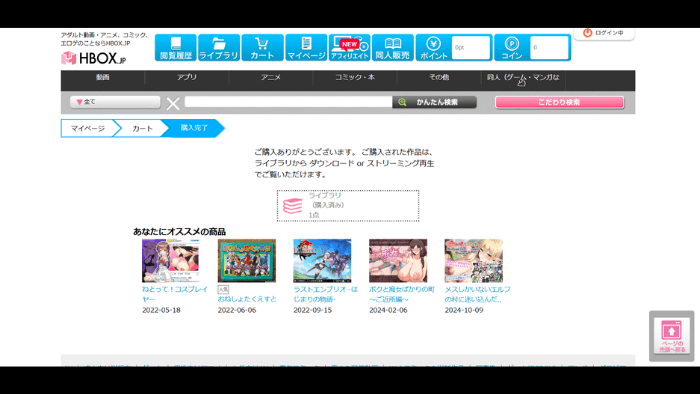The height and width of the screenshot is (394, 700).
Task: Open the その他 menu tab
Action: 439,77
